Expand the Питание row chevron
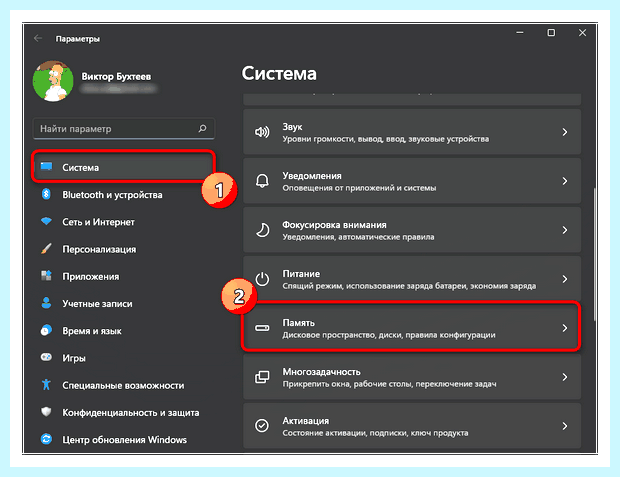This screenshot has height=477, width=620. tap(565, 279)
